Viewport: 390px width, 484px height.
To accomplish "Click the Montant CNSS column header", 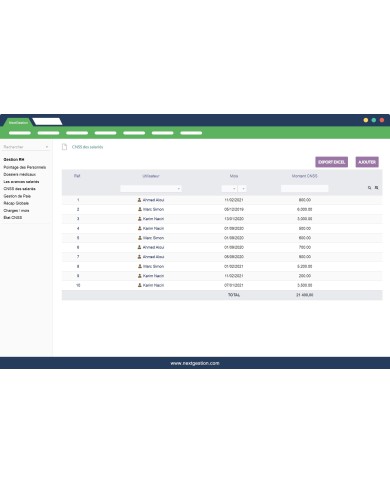I will pos(304,176).
